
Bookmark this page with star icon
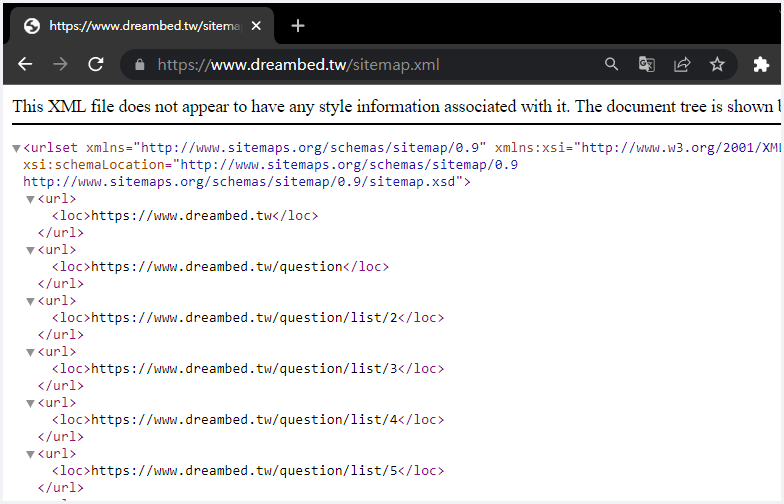pyautogui.click(x=717, y=65)
